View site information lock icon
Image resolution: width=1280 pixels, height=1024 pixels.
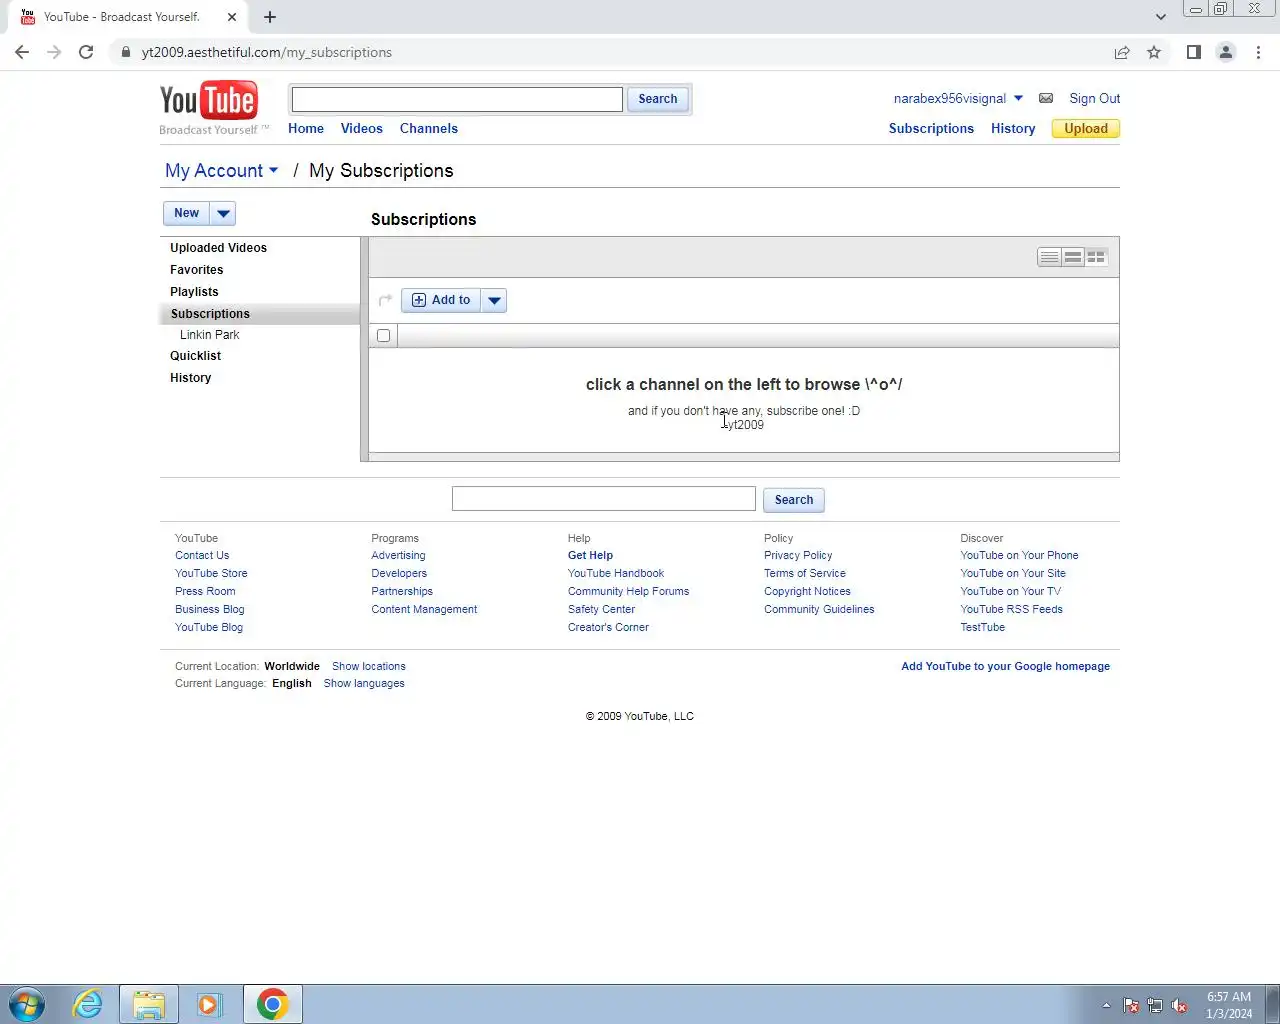[x=125, y=52]
